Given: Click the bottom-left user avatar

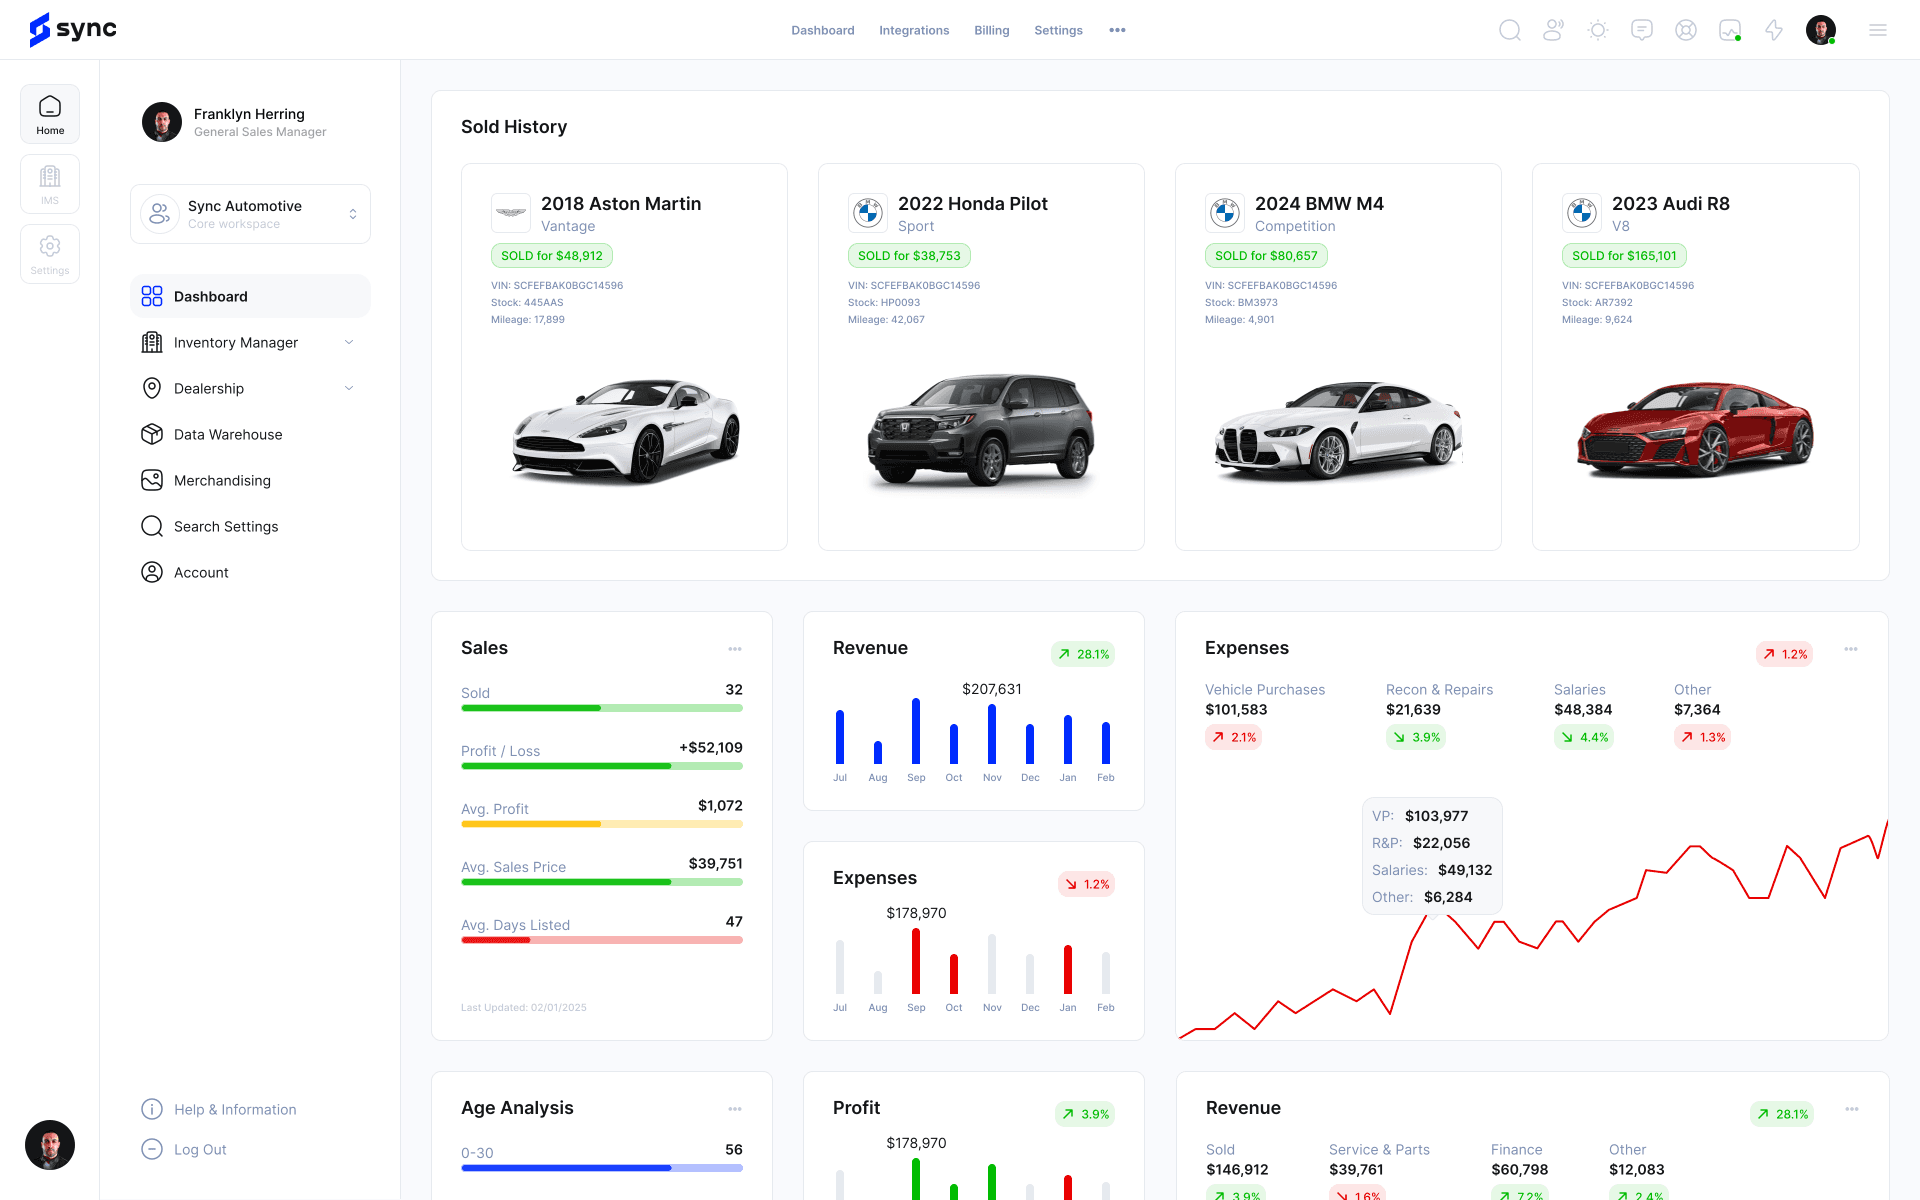Looking at the screenshot, I should (x=50, y=1145).
